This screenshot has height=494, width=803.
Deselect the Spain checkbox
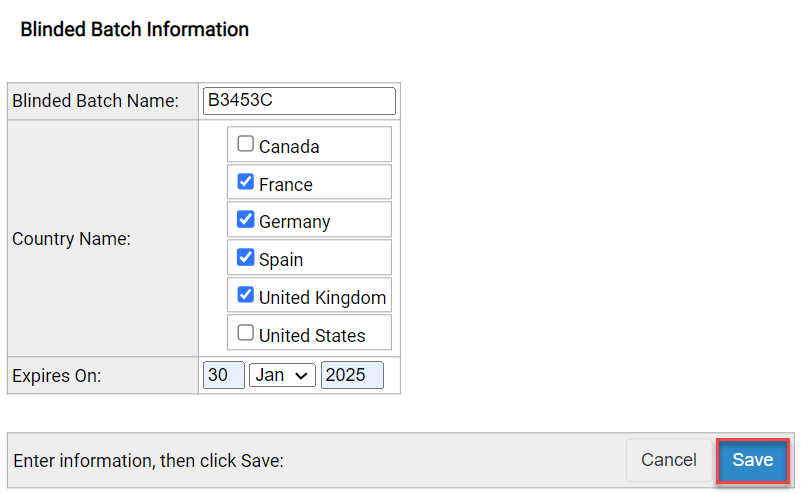pos(245,257)
